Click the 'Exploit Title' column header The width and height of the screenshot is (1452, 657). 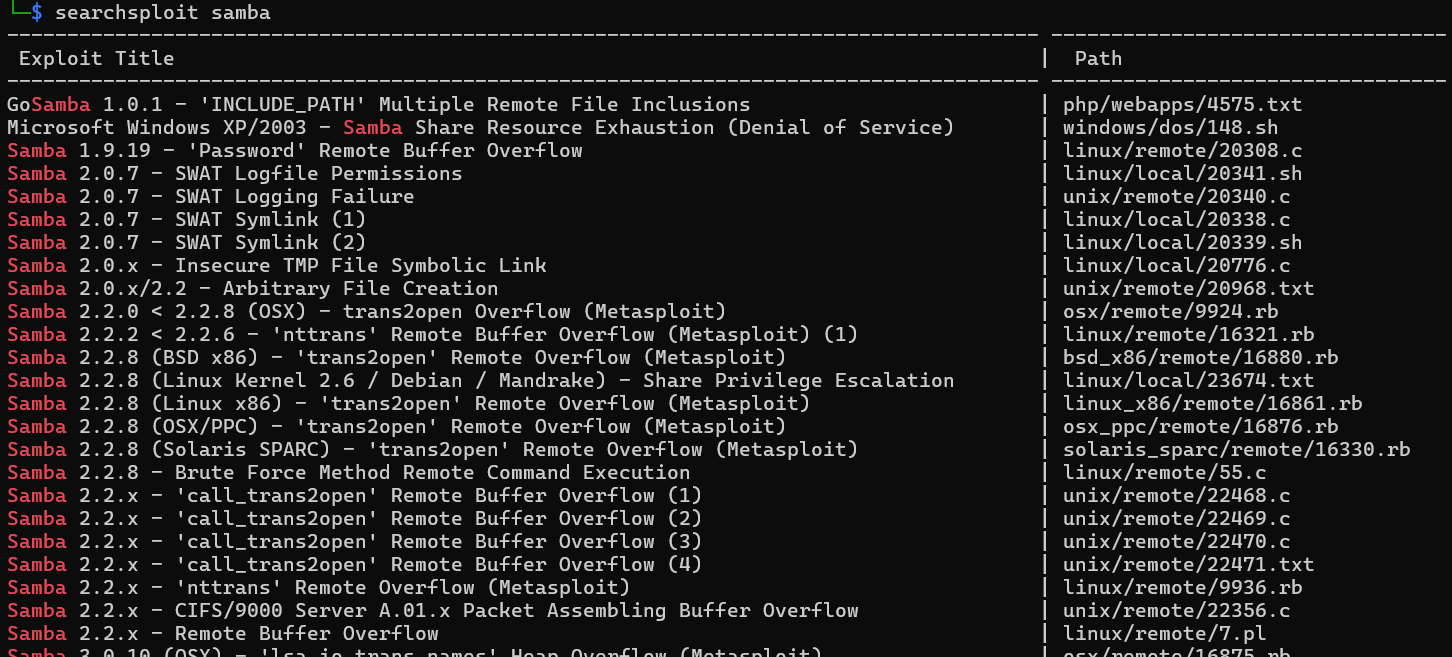click(x=96, y=59)
